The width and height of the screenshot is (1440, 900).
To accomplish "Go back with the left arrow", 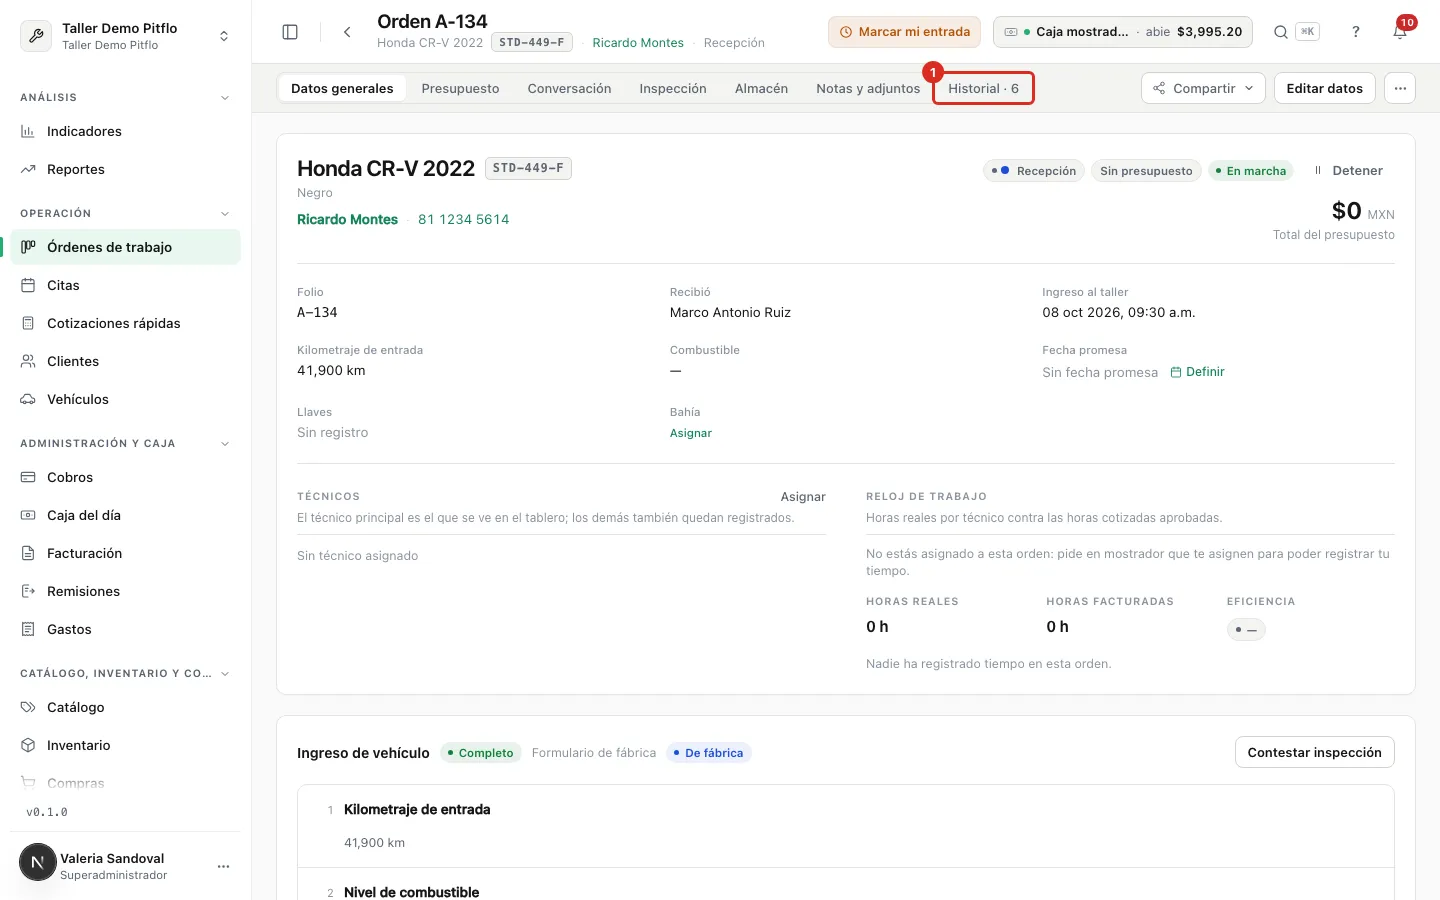I will (x=347, y=32).
